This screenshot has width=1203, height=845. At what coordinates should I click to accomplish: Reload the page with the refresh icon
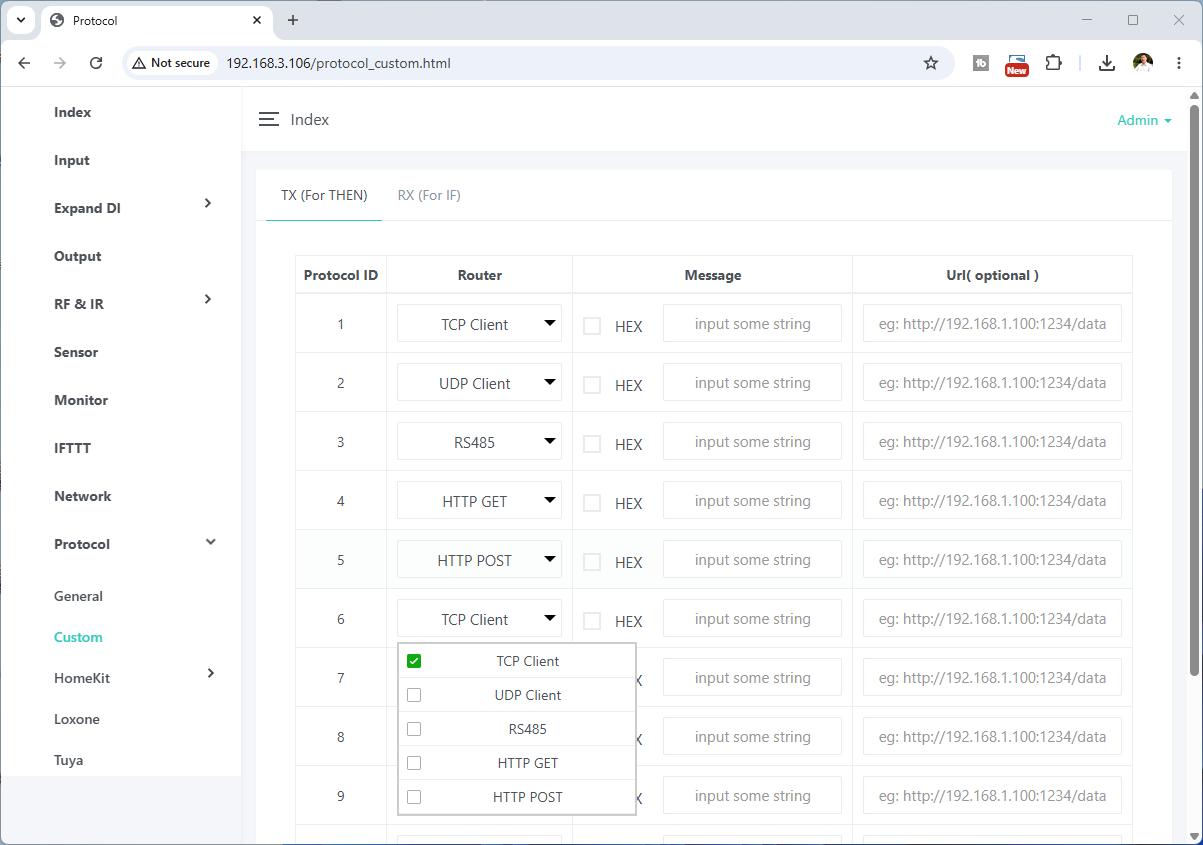click(x=96, y=63)
